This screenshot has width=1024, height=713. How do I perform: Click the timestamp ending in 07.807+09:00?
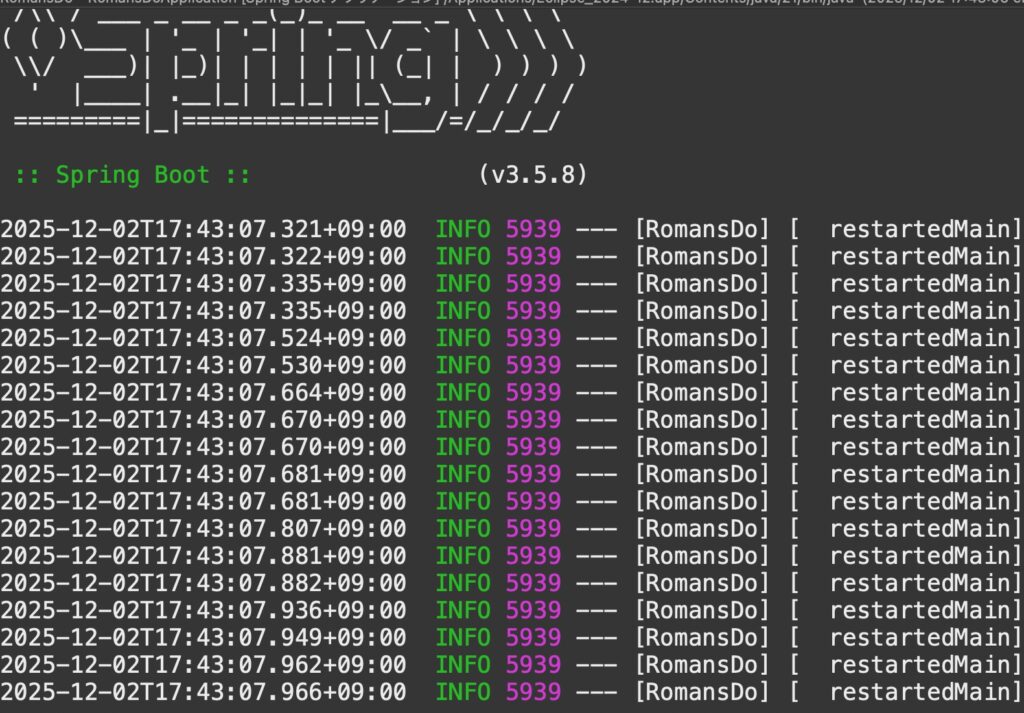[203, 528]
